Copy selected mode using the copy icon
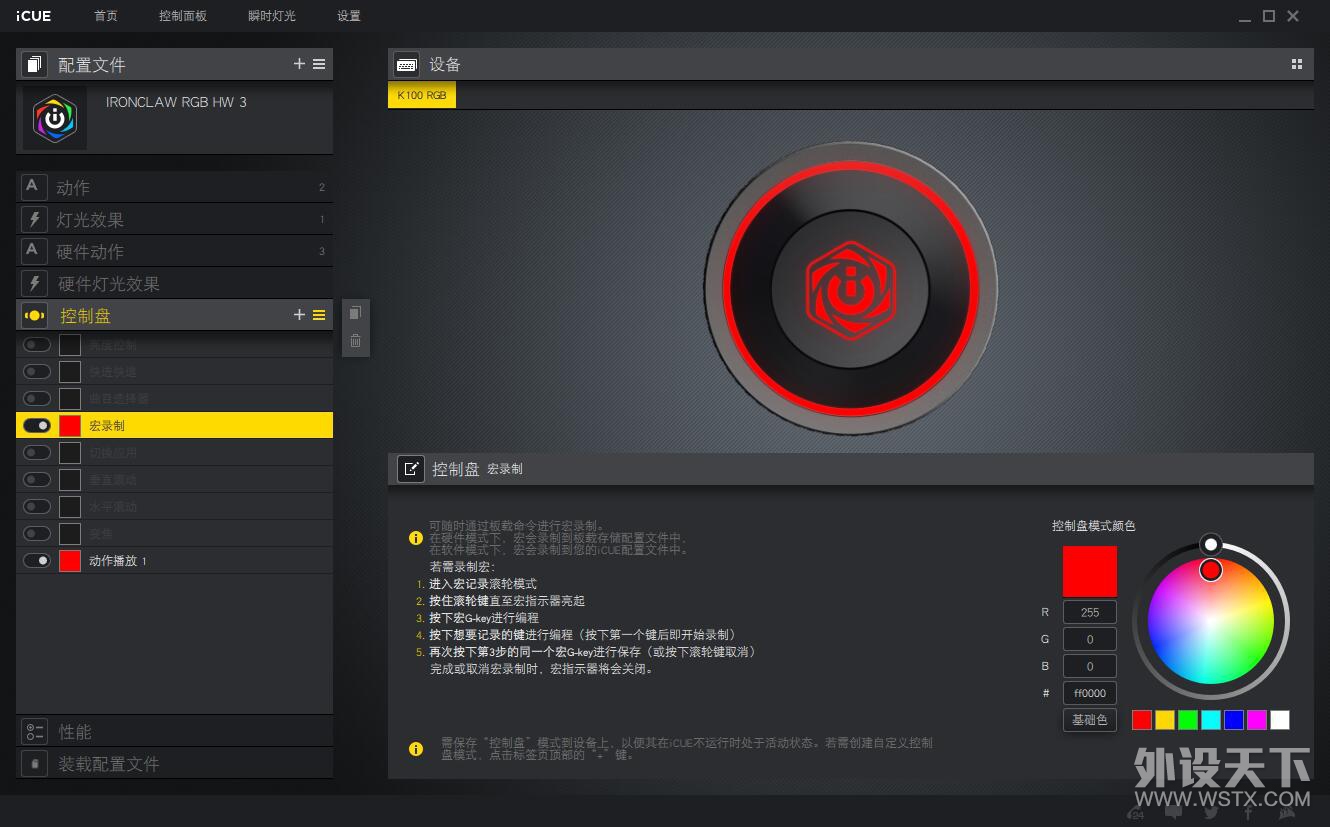 [355, 313]
